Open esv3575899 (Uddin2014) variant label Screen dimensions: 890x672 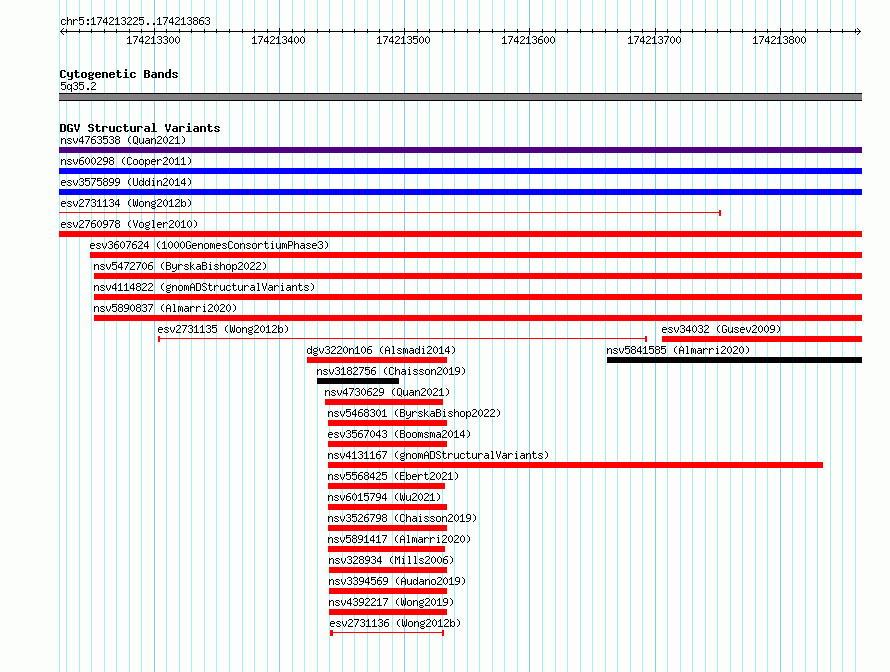[126, 182]
